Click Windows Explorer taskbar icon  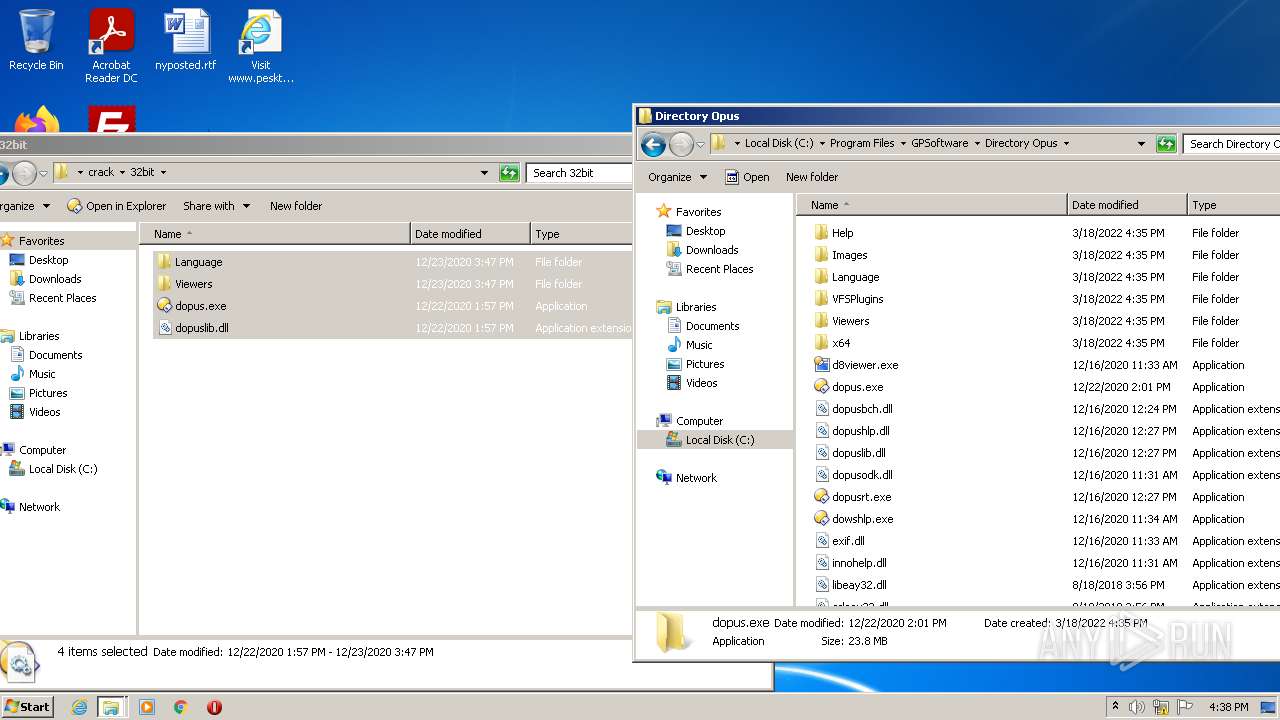[x=111, y=707]
